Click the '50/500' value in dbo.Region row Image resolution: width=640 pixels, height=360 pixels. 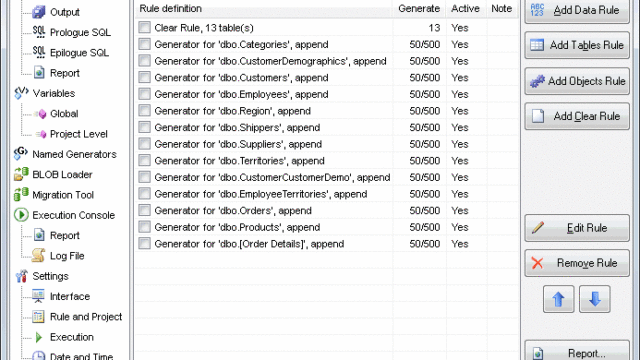click(x=425, y=111)
